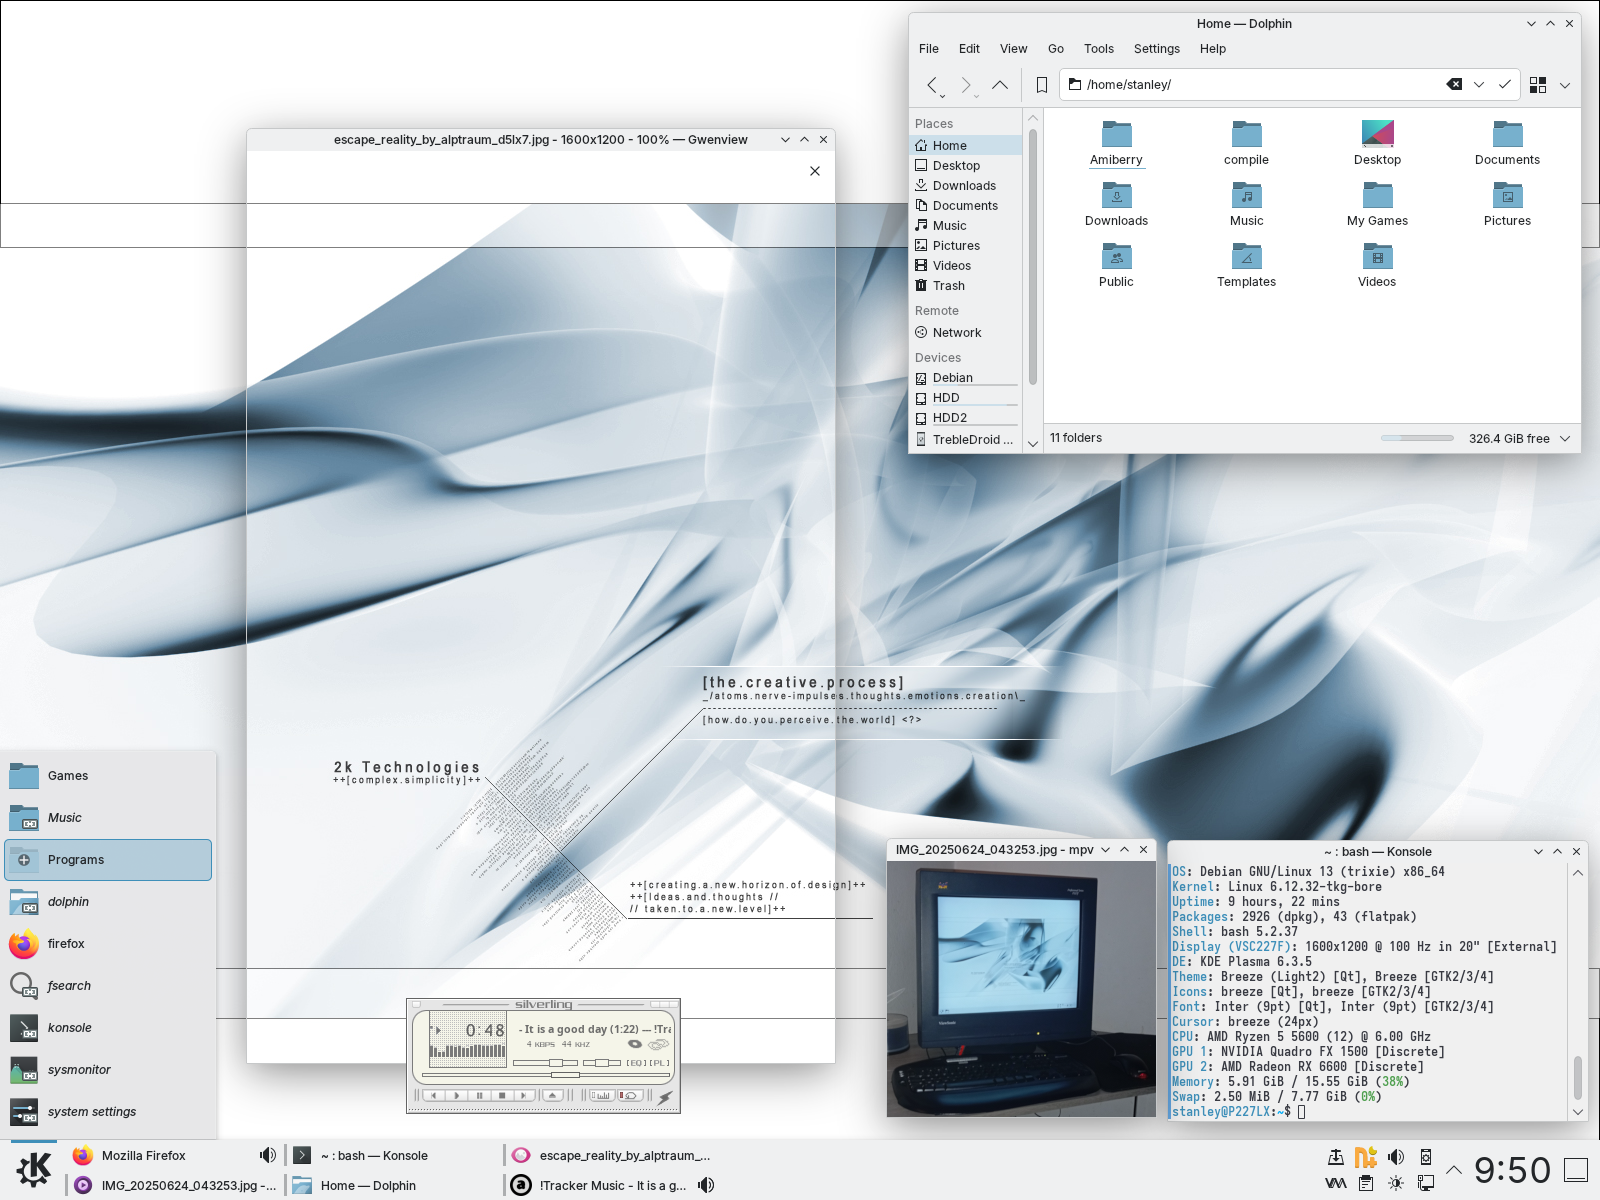
Task: Expand the free space dropdown in status bar
Action: point(1565,438)
